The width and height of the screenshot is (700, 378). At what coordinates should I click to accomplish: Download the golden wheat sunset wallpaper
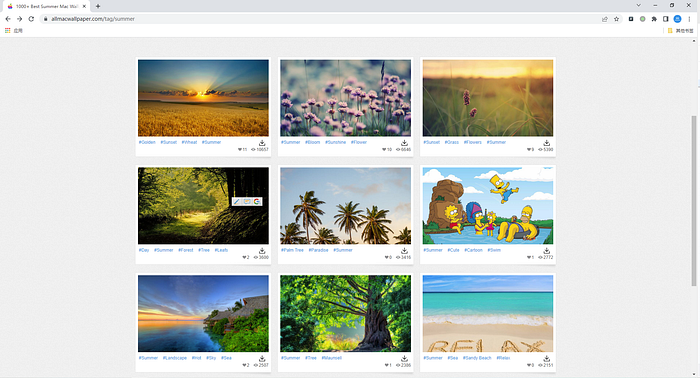click(x=262, y=143)
